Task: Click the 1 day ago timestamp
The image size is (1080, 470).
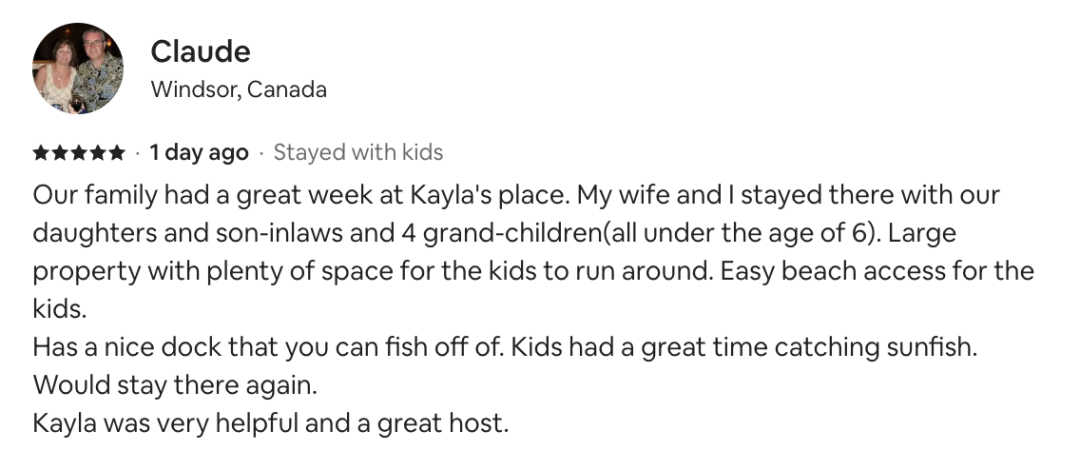Action: click(x=199, y=152)
